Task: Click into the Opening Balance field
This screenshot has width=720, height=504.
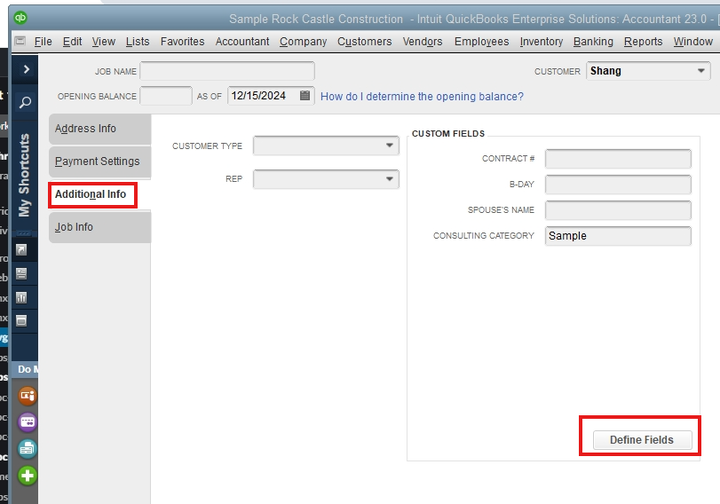Action: pyautogui.click(x=166, y=96)
